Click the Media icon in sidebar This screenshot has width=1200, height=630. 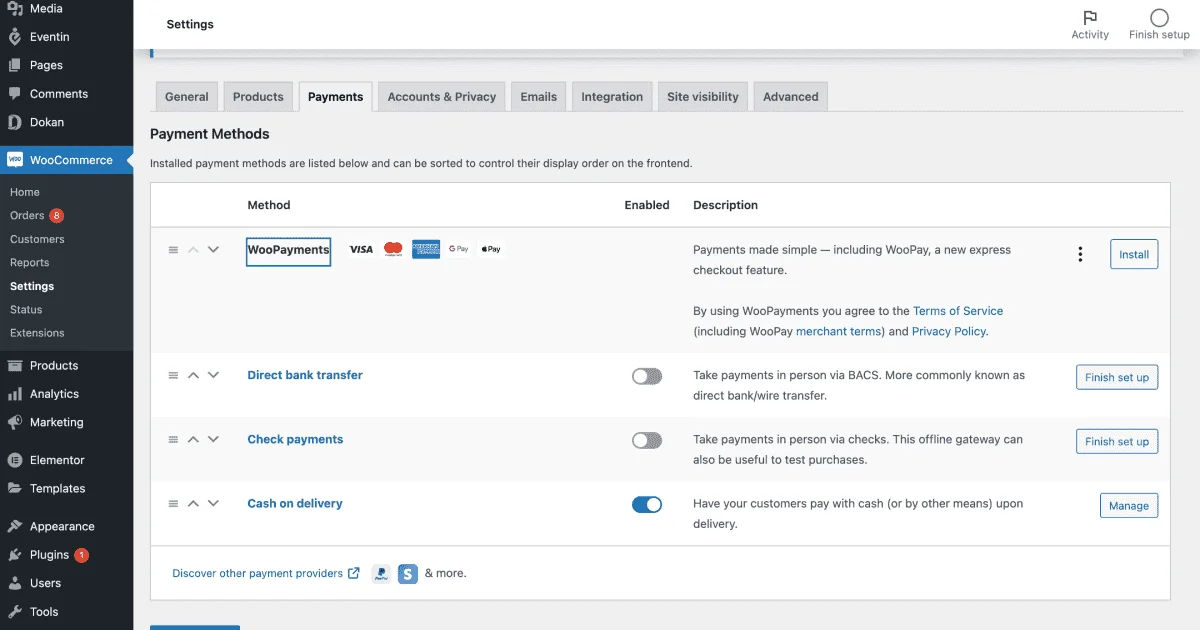[x=15, y=9]
